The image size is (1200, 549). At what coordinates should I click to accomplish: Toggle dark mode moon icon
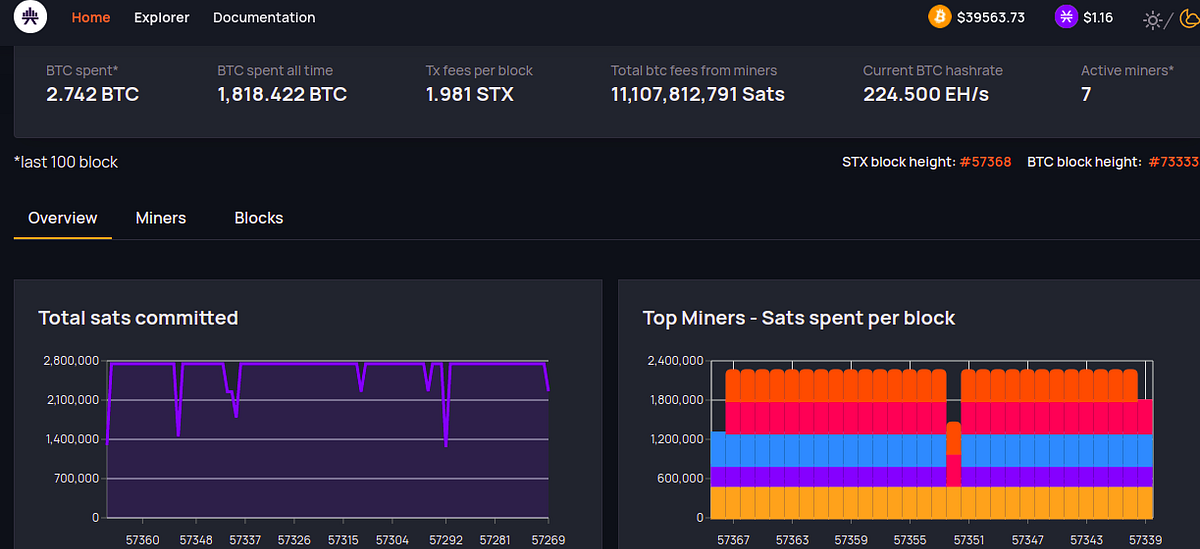pyautogui.click(x=1189, y=18)
